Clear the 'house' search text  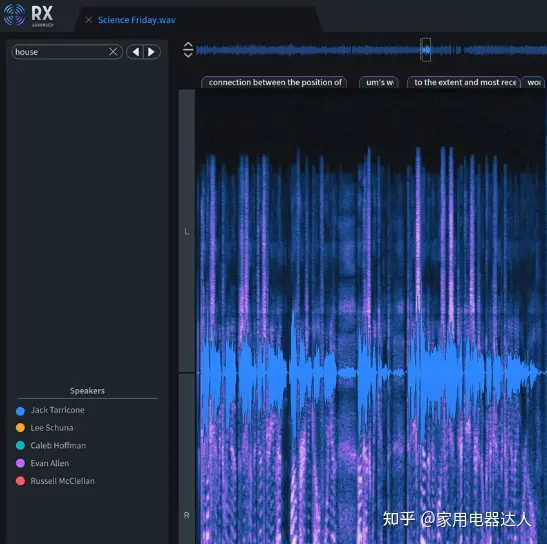(113, 52)
